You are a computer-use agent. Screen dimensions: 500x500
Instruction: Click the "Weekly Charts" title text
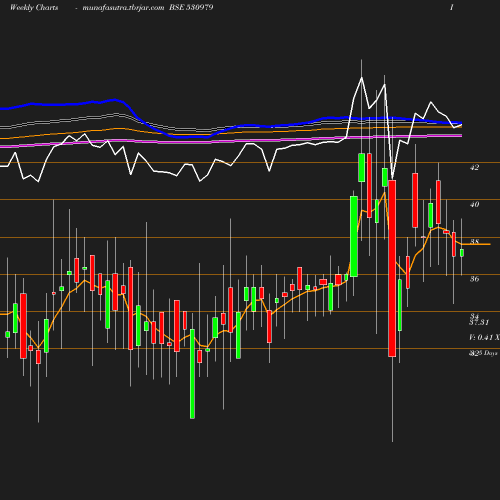tap(34, 8)
